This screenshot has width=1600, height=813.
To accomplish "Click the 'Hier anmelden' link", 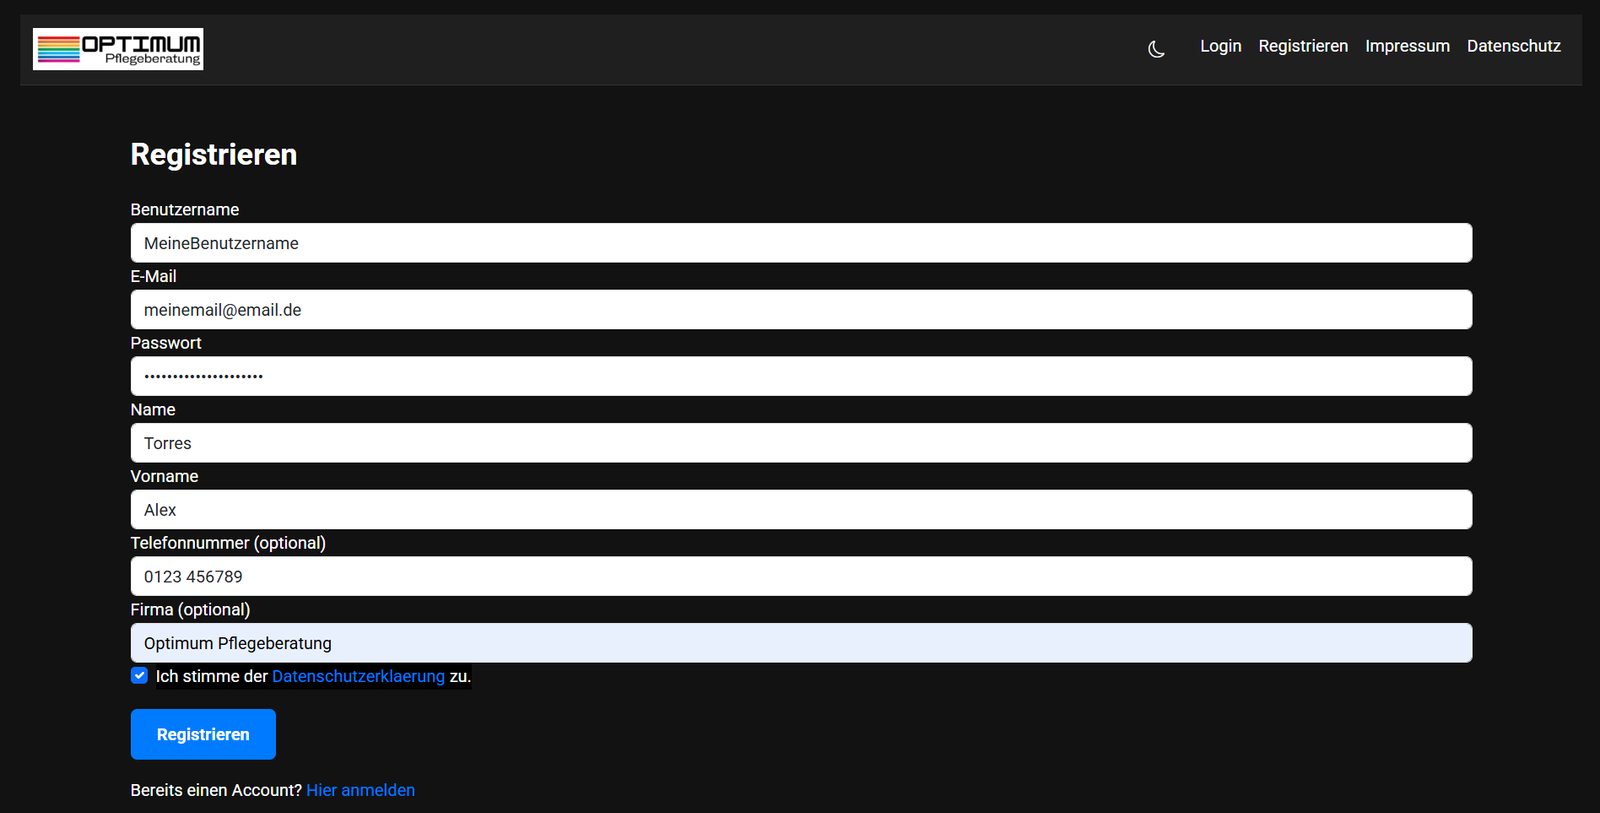I will tap(360, 790).
